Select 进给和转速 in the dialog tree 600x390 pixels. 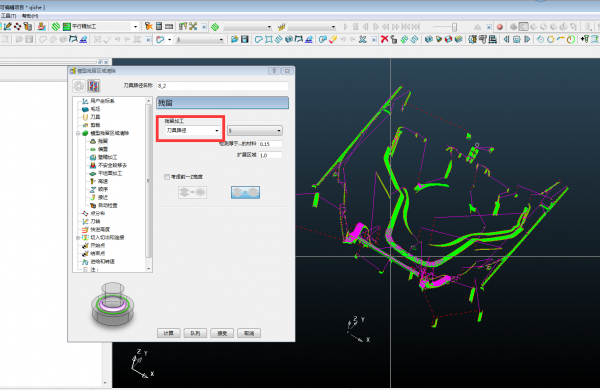(x=102, y=262)
